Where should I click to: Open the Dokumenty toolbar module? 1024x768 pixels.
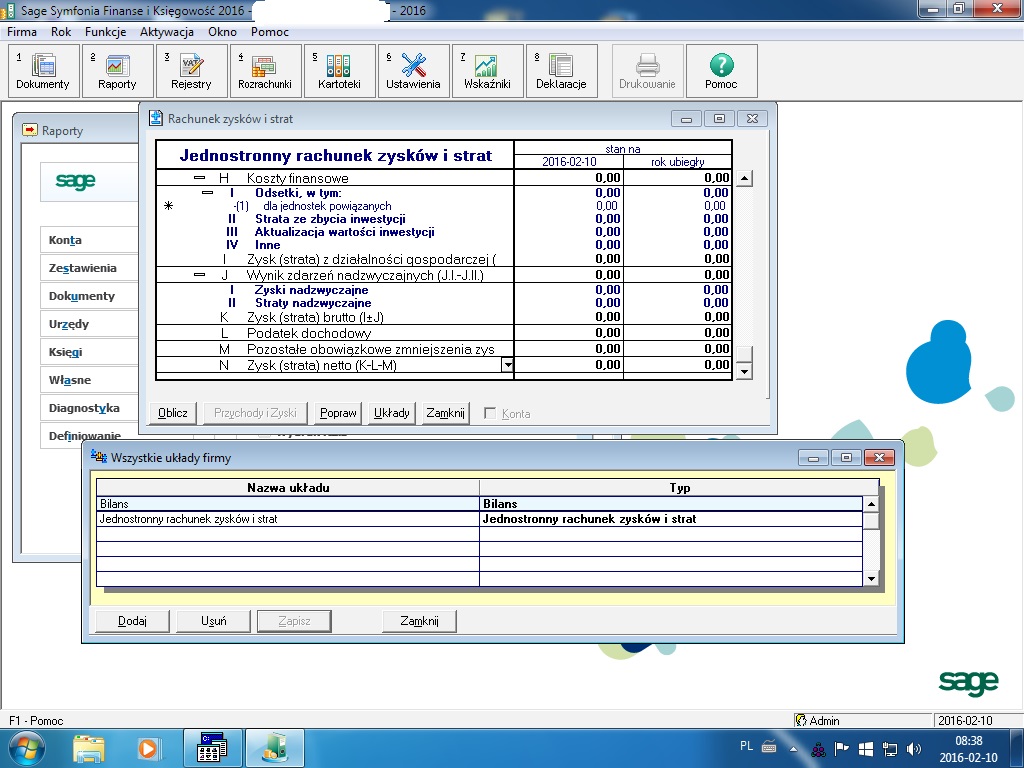[x=43, y=71]
